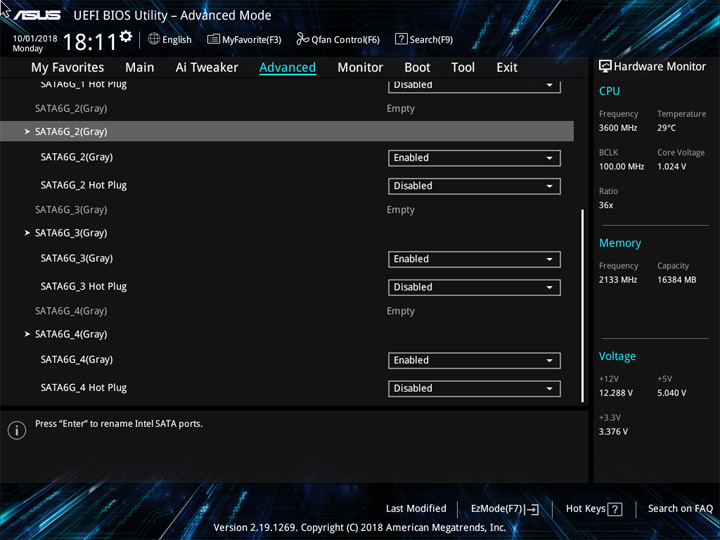Open the Ai Tweaker tab
720x540 pixels.
coord(207,68)
